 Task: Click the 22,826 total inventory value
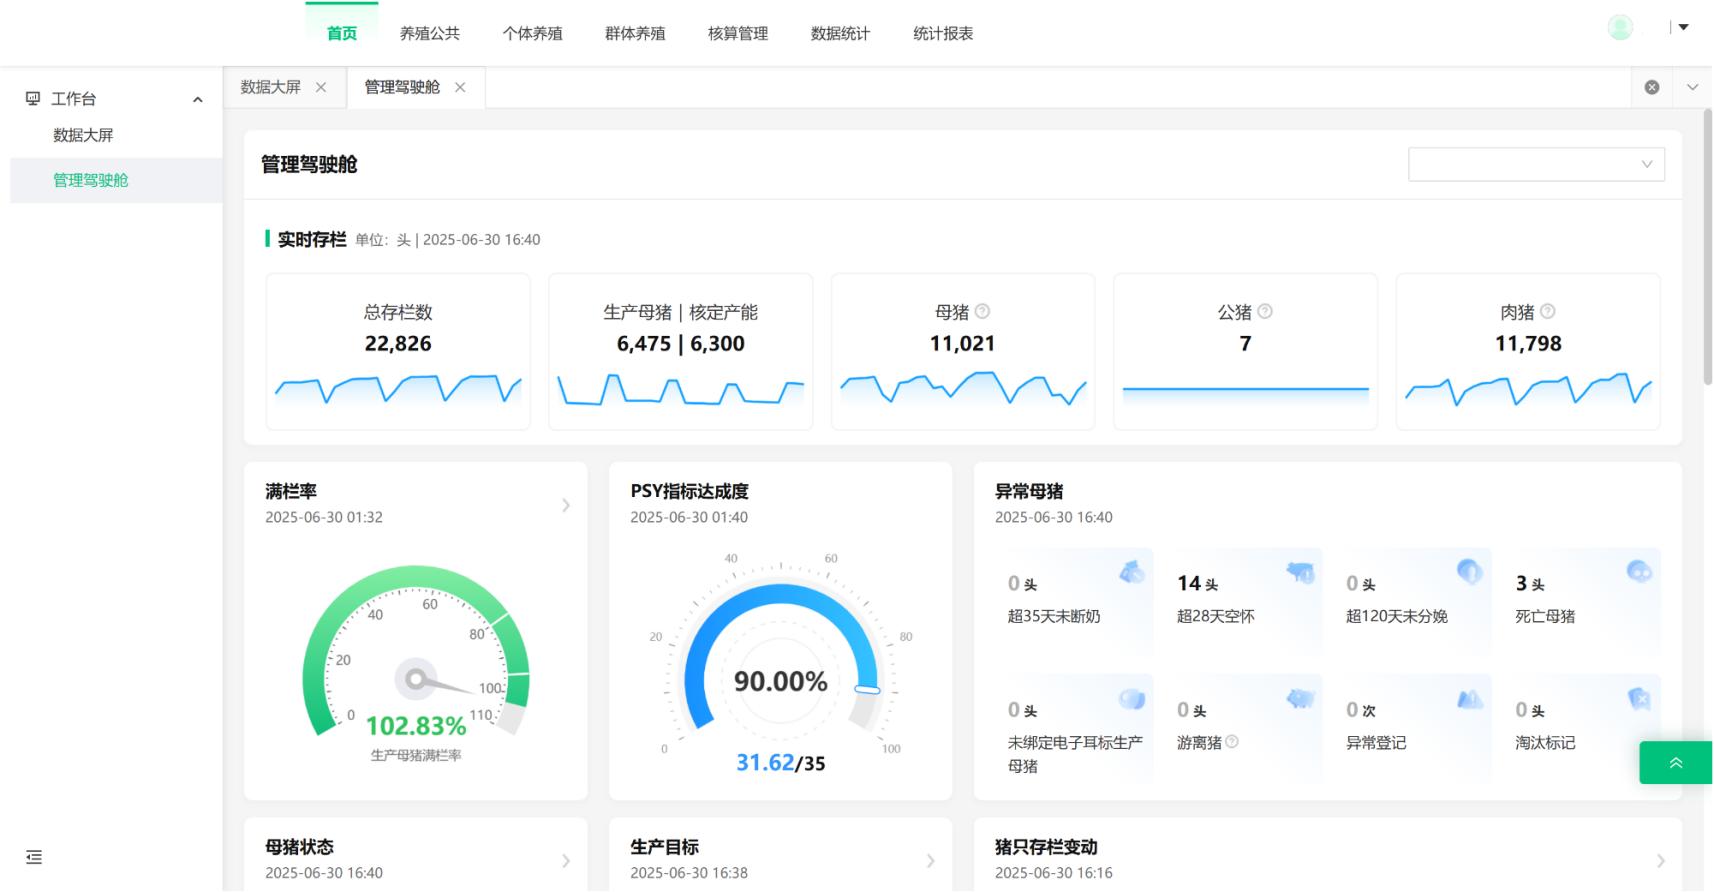398,343
